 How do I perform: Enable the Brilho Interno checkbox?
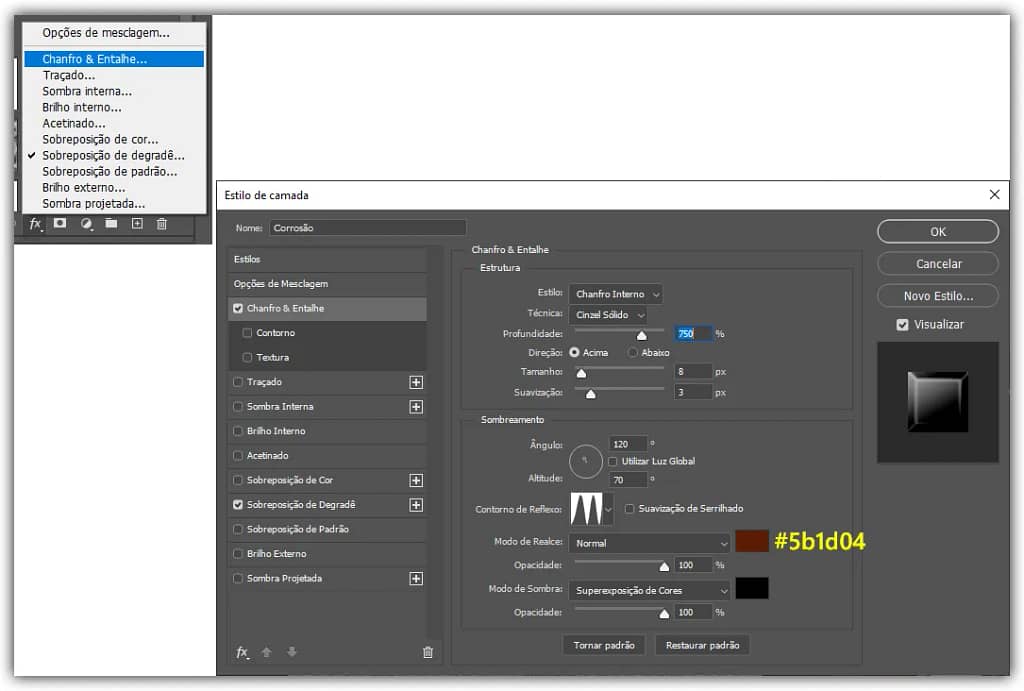pyautogui.click(x=238, y=431)
